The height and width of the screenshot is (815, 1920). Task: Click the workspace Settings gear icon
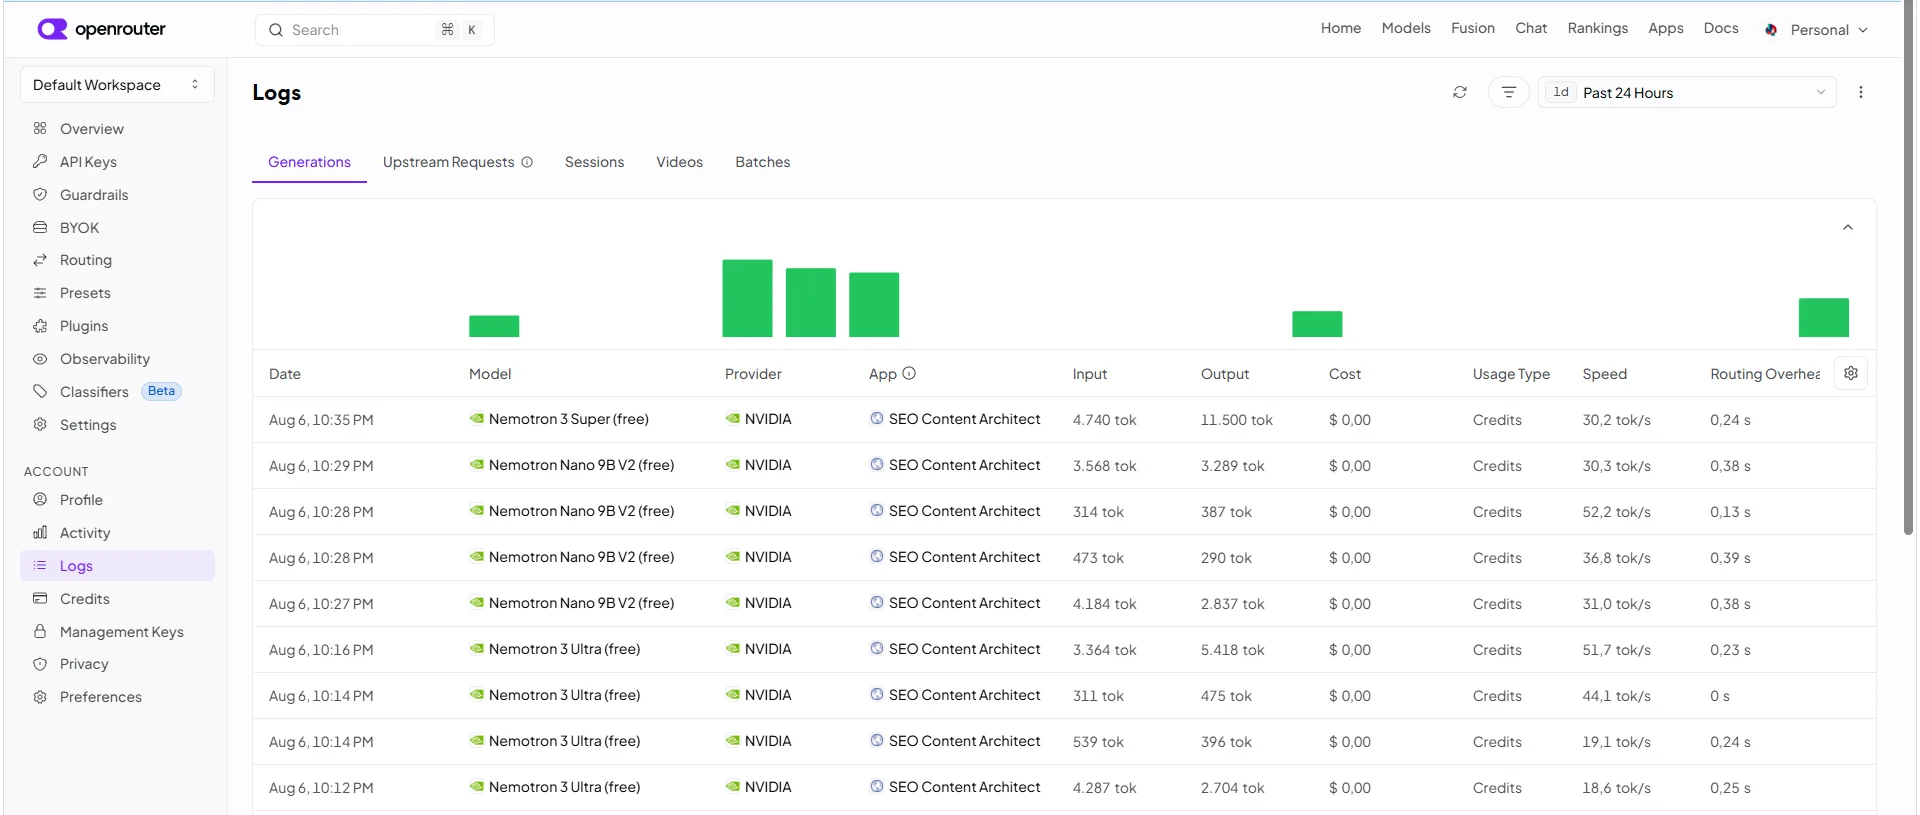40,424
